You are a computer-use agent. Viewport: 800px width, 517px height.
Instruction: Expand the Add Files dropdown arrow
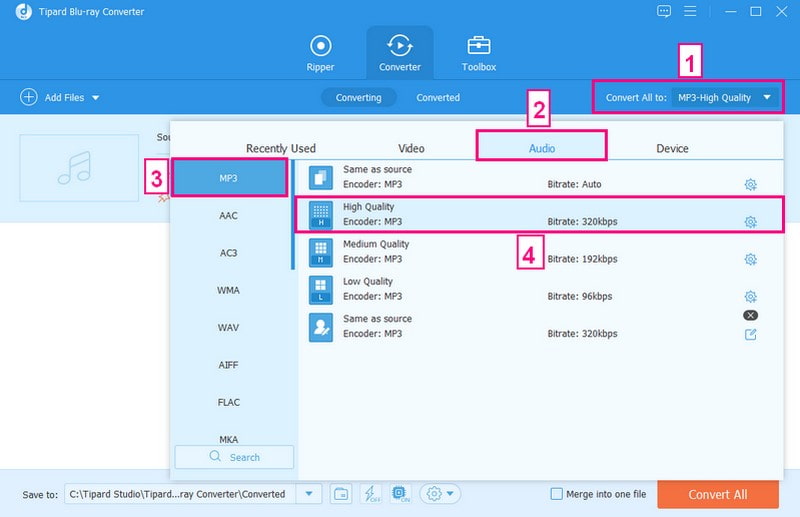point(95,97)
